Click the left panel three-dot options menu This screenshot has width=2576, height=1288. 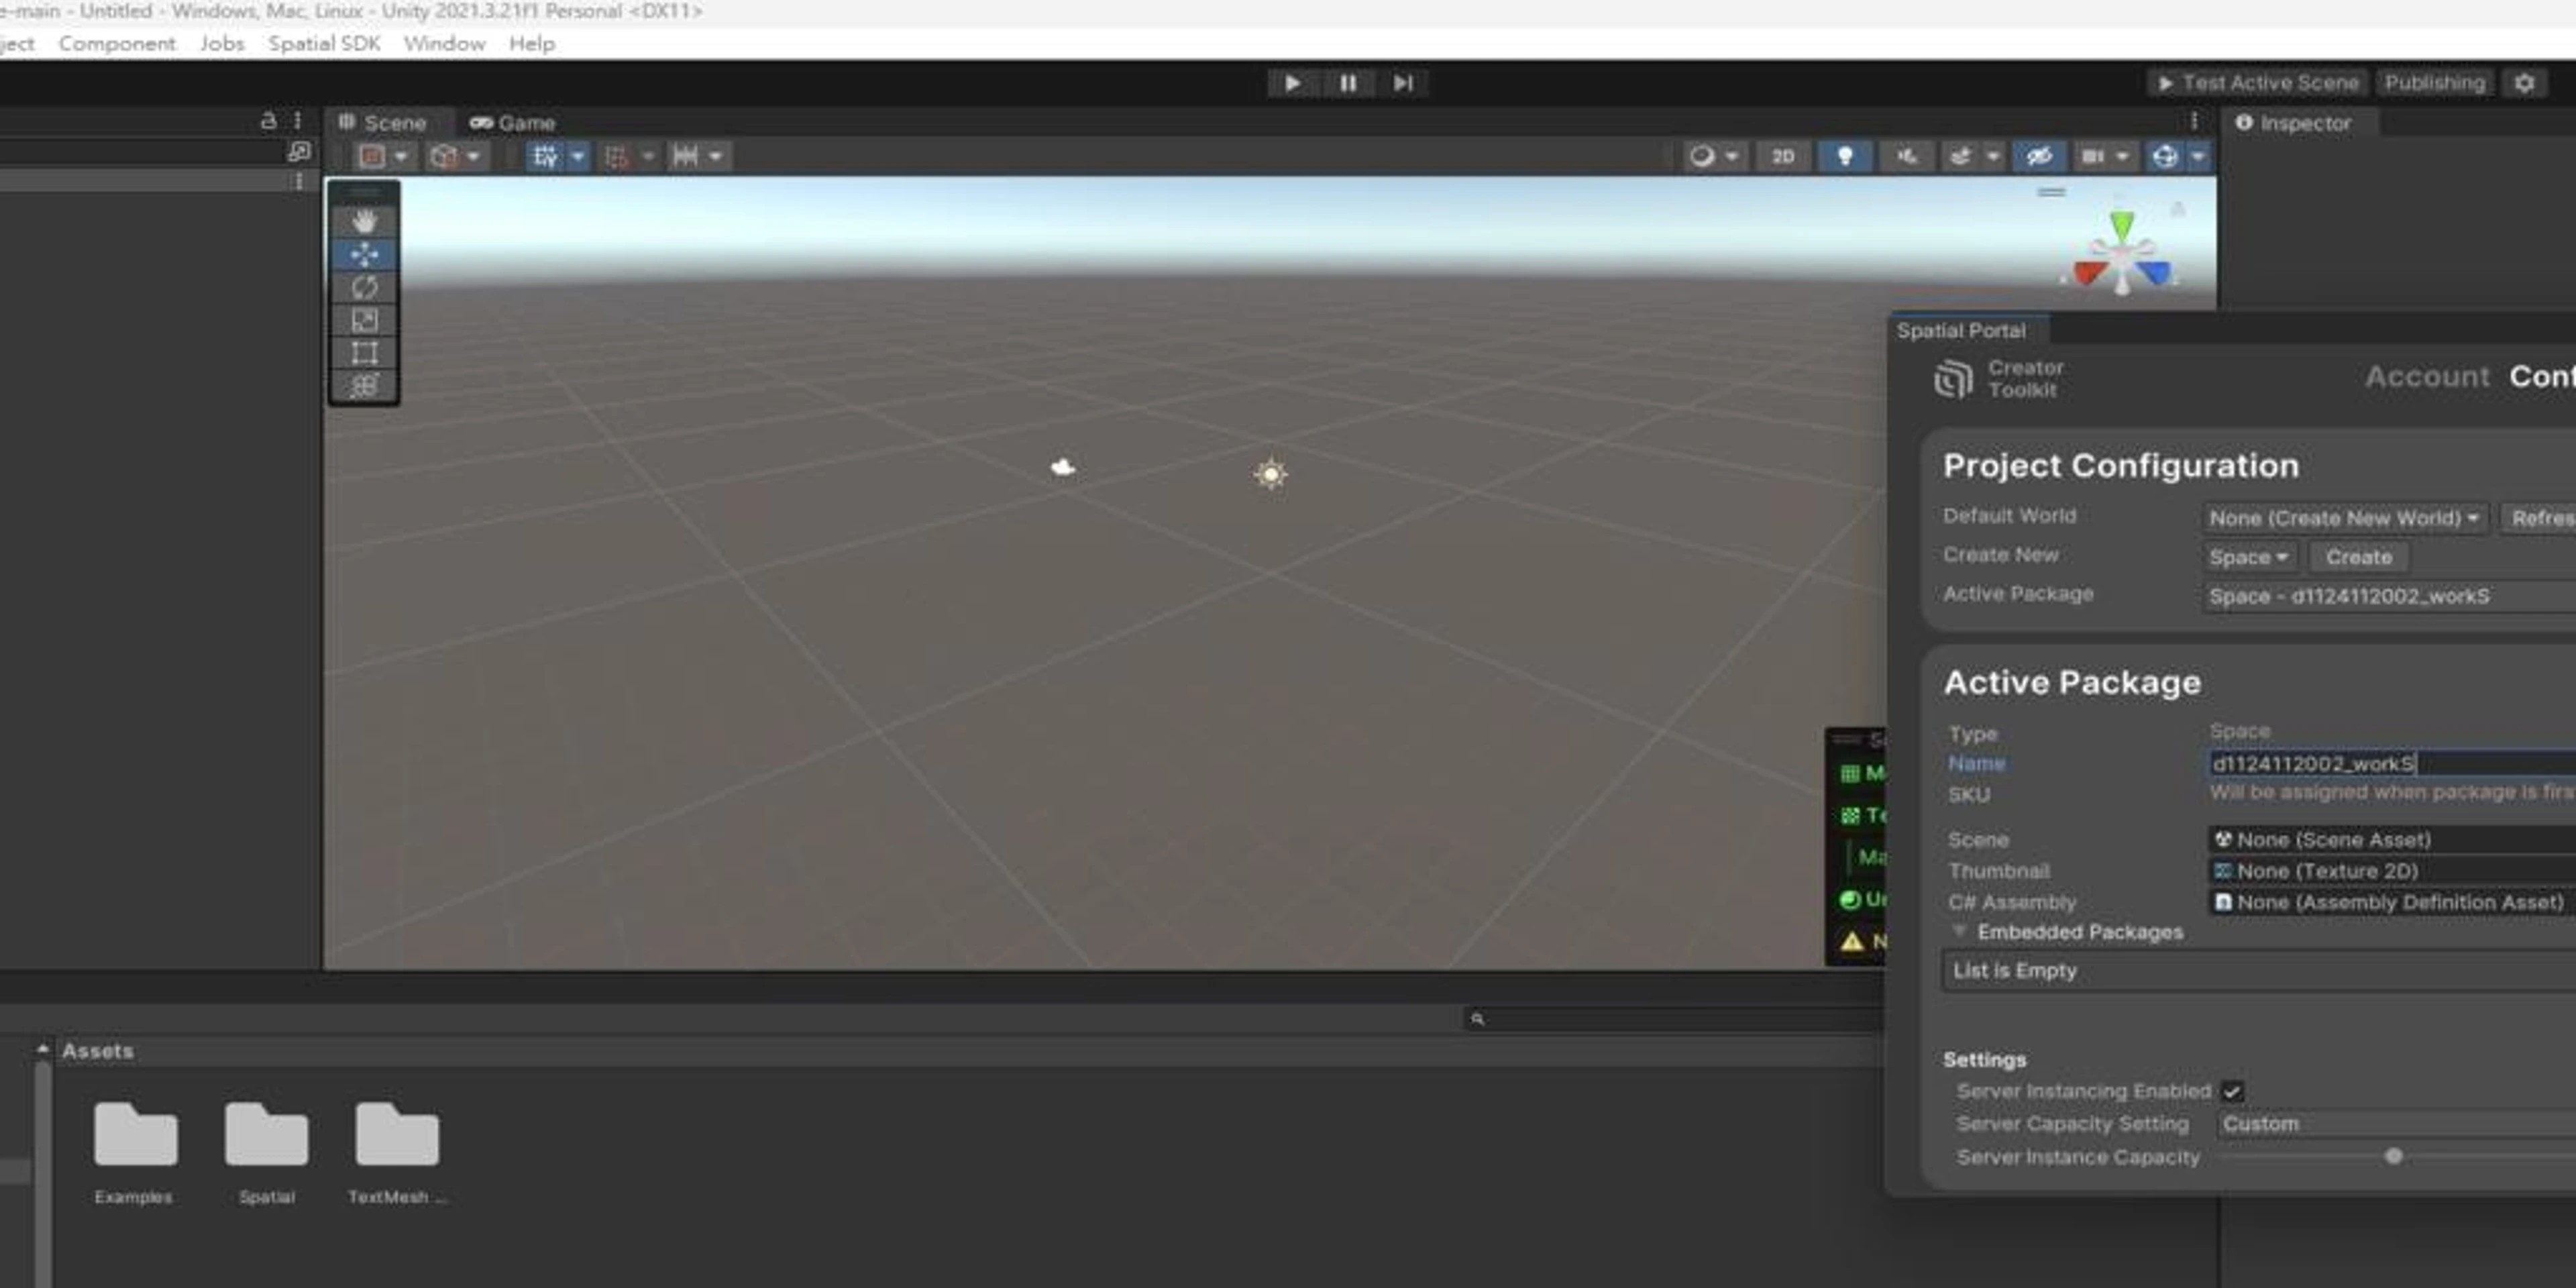[297, 121]
